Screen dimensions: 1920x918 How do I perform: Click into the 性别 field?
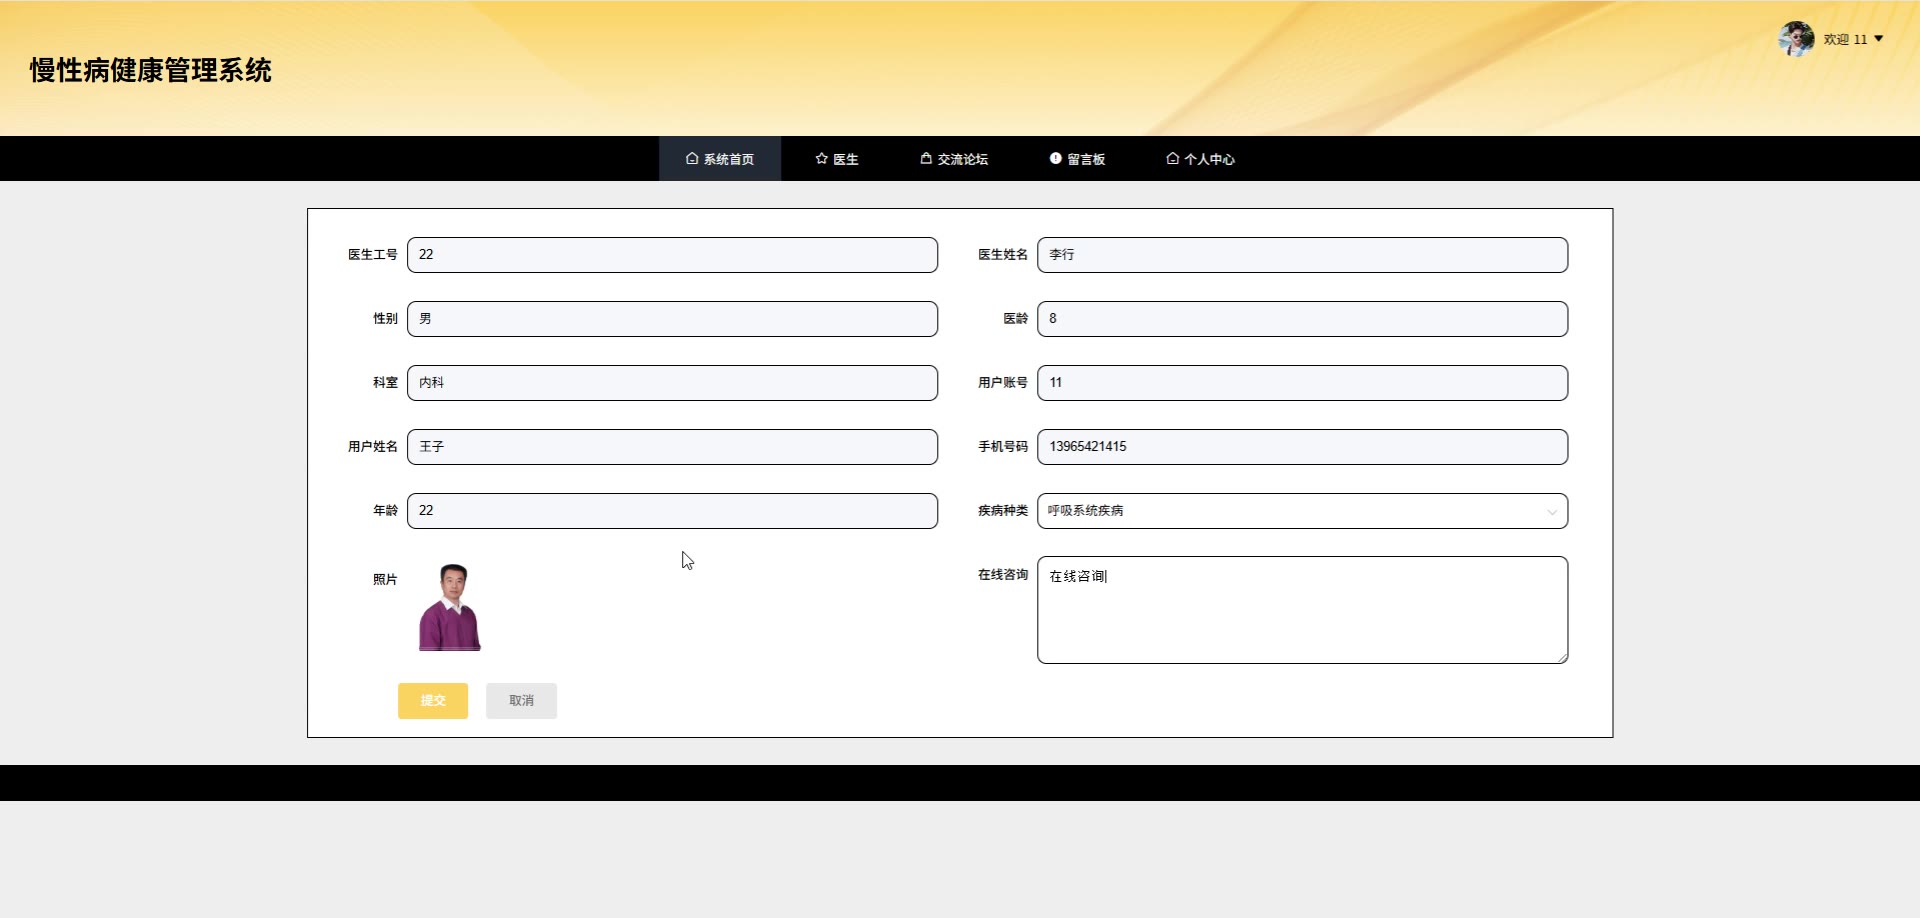pyautogui.click(x=672, y=319)
